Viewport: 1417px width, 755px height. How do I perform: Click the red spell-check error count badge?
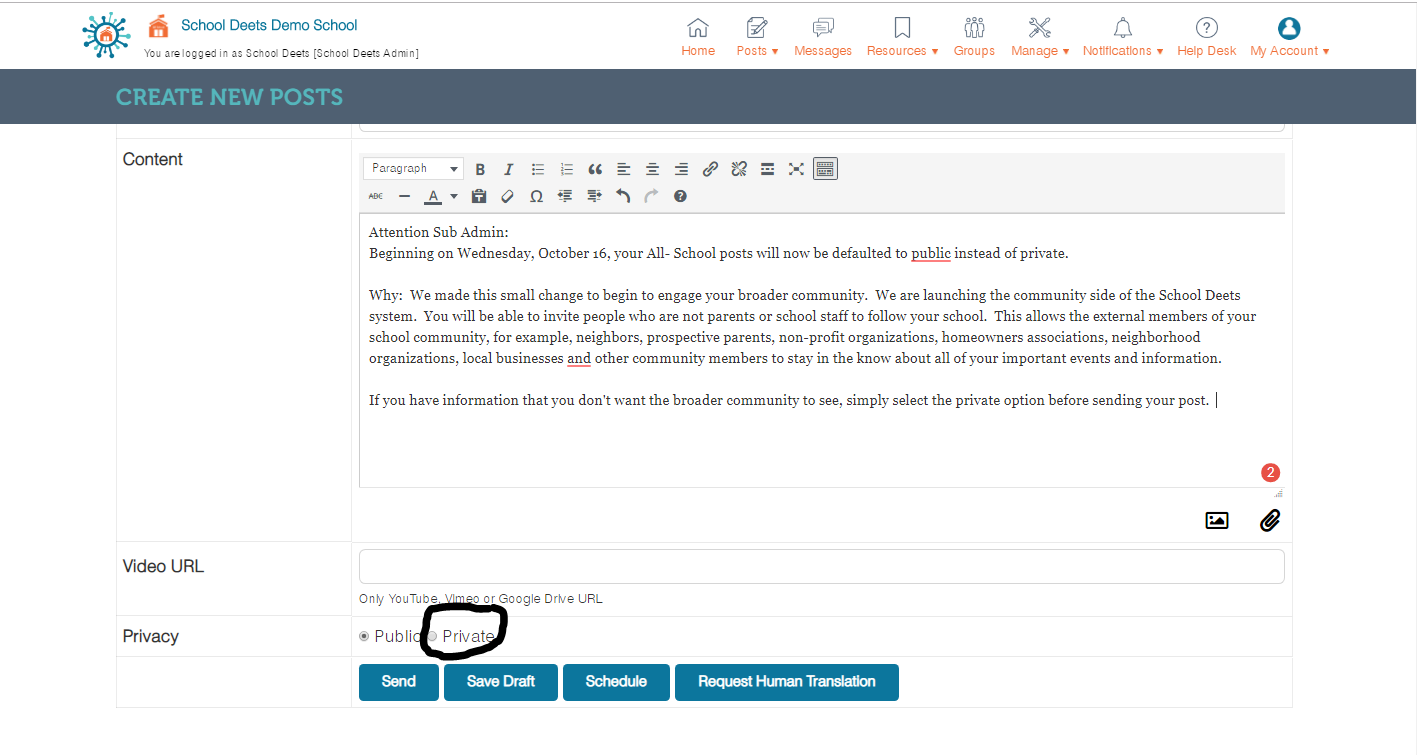coord(1271,473)
